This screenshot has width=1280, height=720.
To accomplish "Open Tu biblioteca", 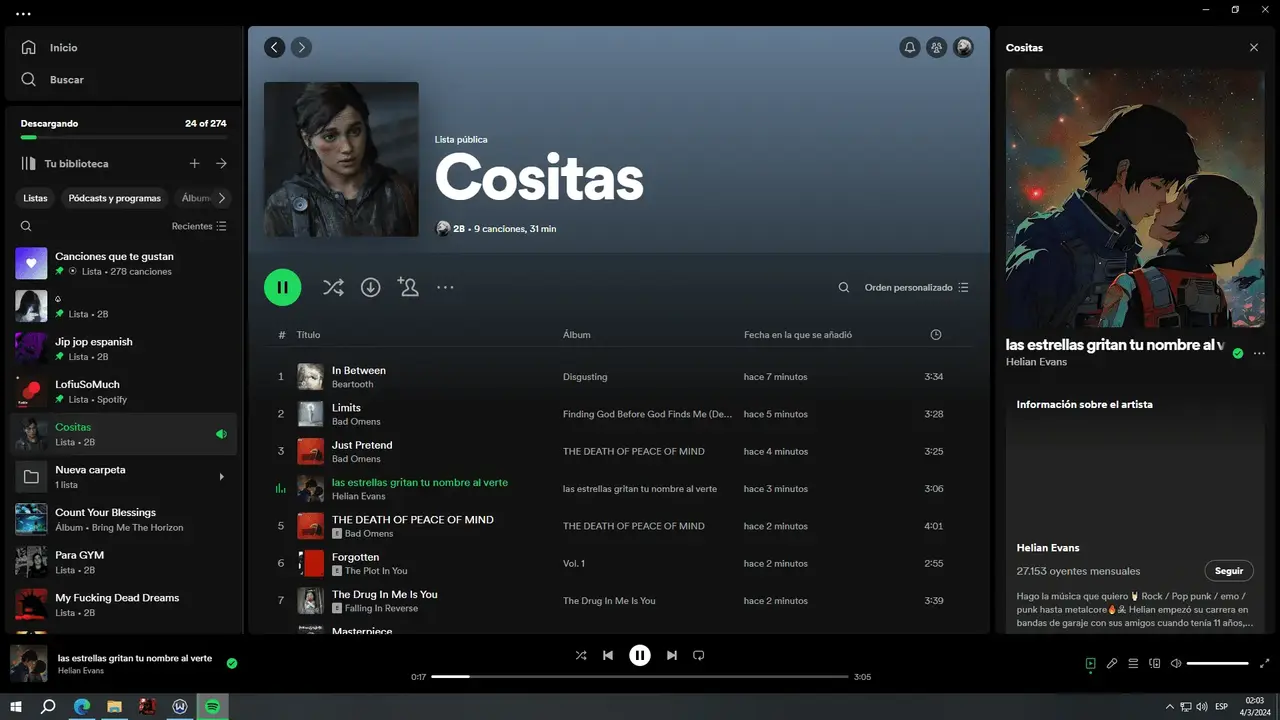I will tap(65, 163).
